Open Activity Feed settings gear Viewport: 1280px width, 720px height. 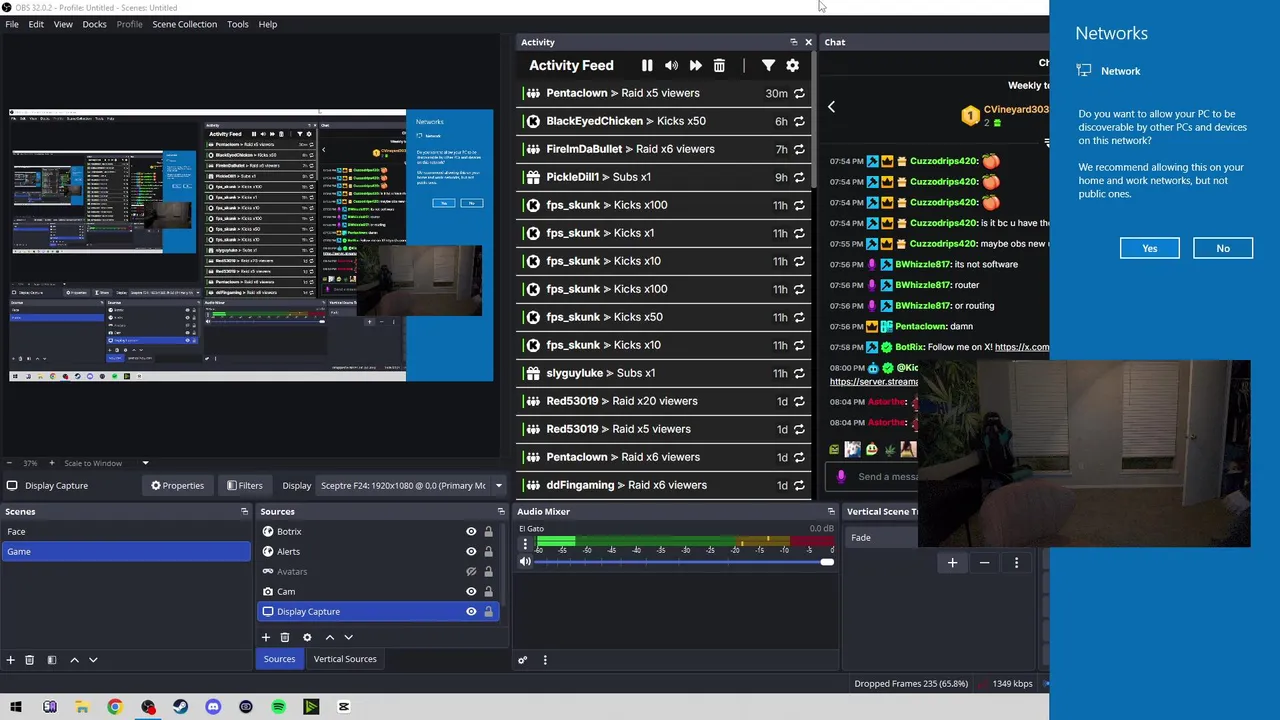792,65
